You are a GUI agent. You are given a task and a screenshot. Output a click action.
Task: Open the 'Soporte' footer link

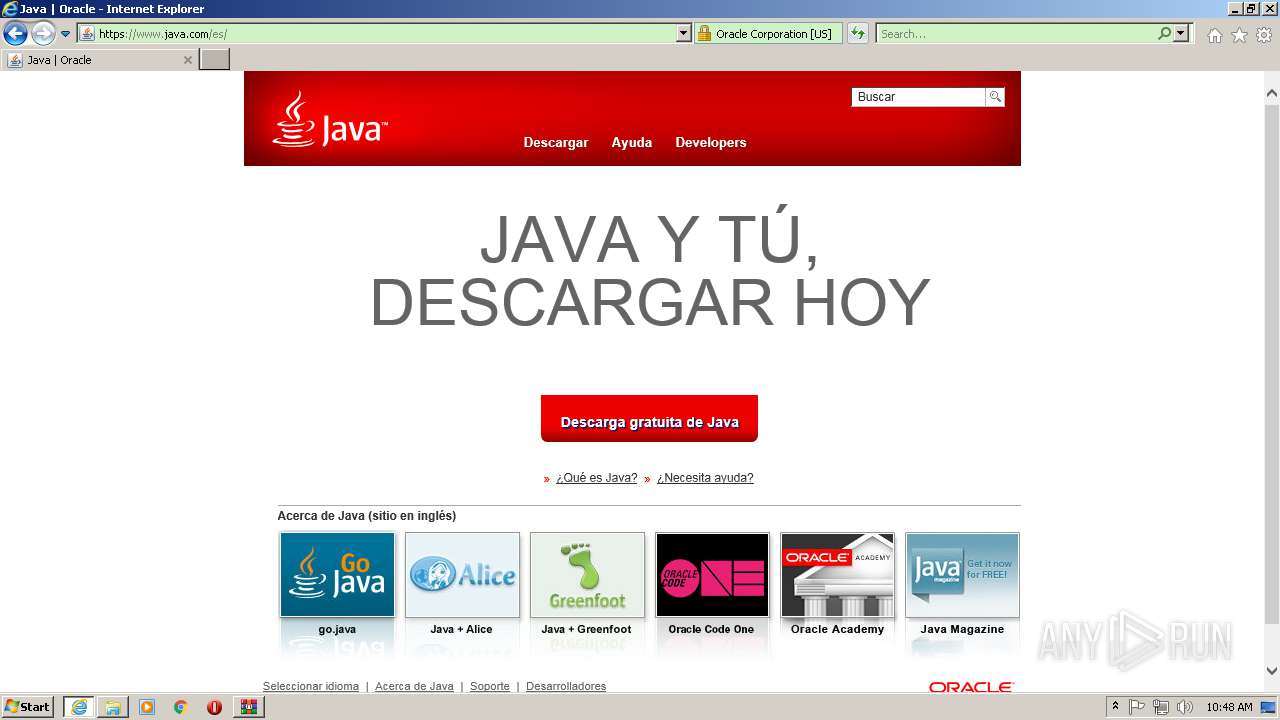tap(490, 686)
